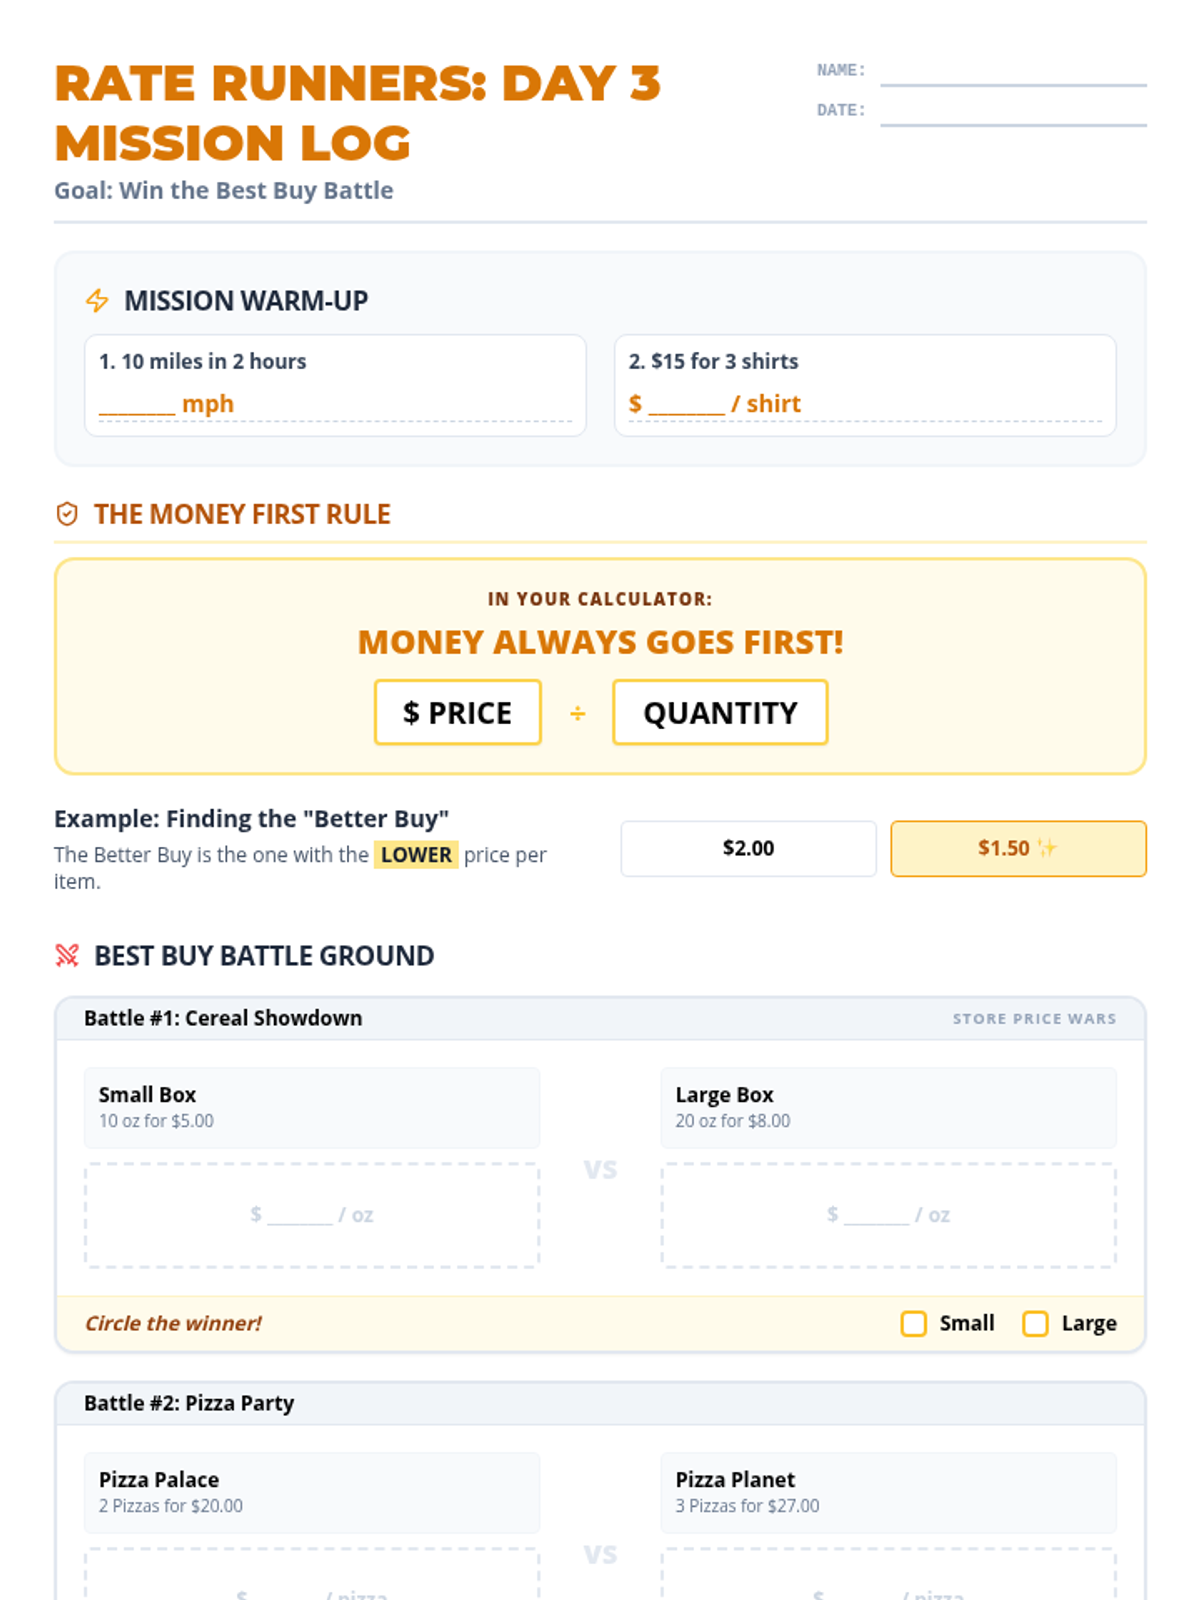Click the QUANTITY box

pos(720,713)
